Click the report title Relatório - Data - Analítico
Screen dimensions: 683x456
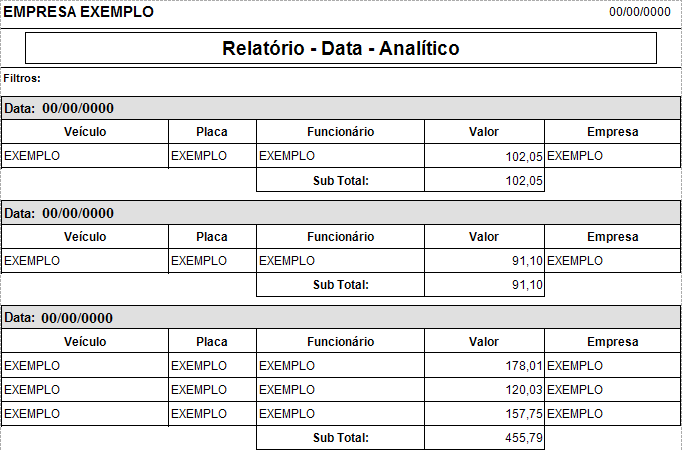click(340, 48)
